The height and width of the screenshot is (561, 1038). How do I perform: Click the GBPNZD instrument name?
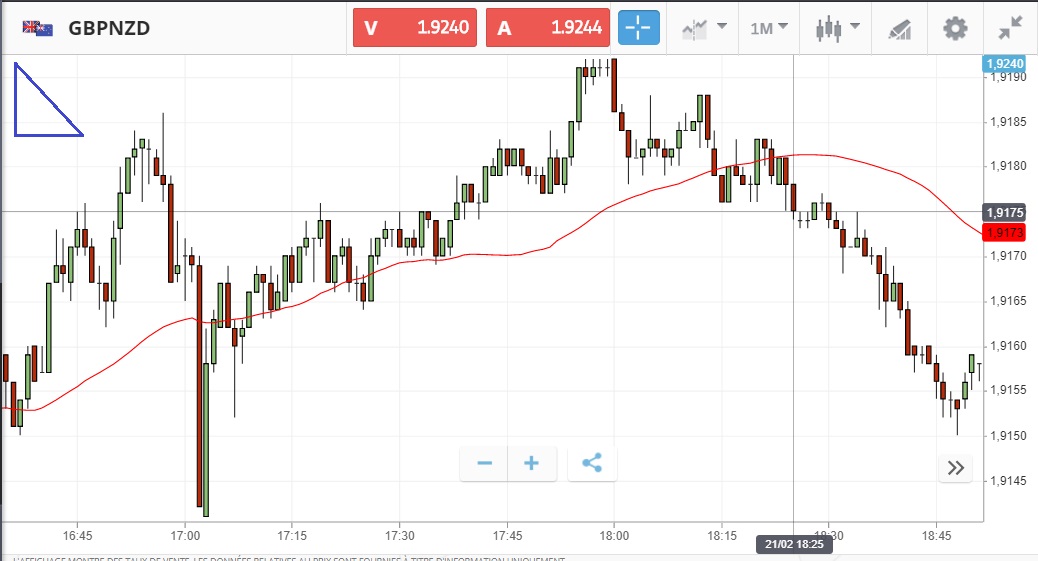coord(109,28)
